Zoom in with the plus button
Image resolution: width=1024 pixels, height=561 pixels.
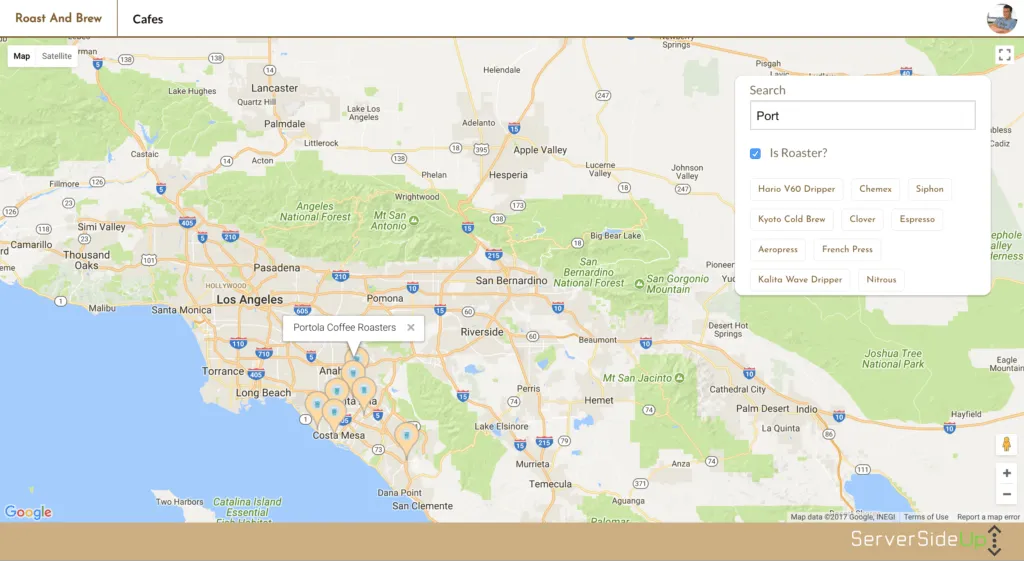[x=1006, y=473]
